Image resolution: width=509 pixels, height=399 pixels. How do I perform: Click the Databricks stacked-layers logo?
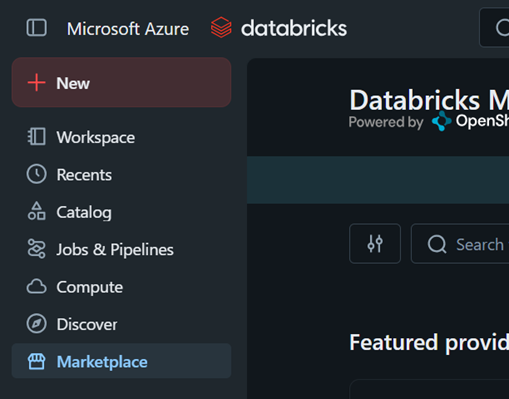pos(221,27)
